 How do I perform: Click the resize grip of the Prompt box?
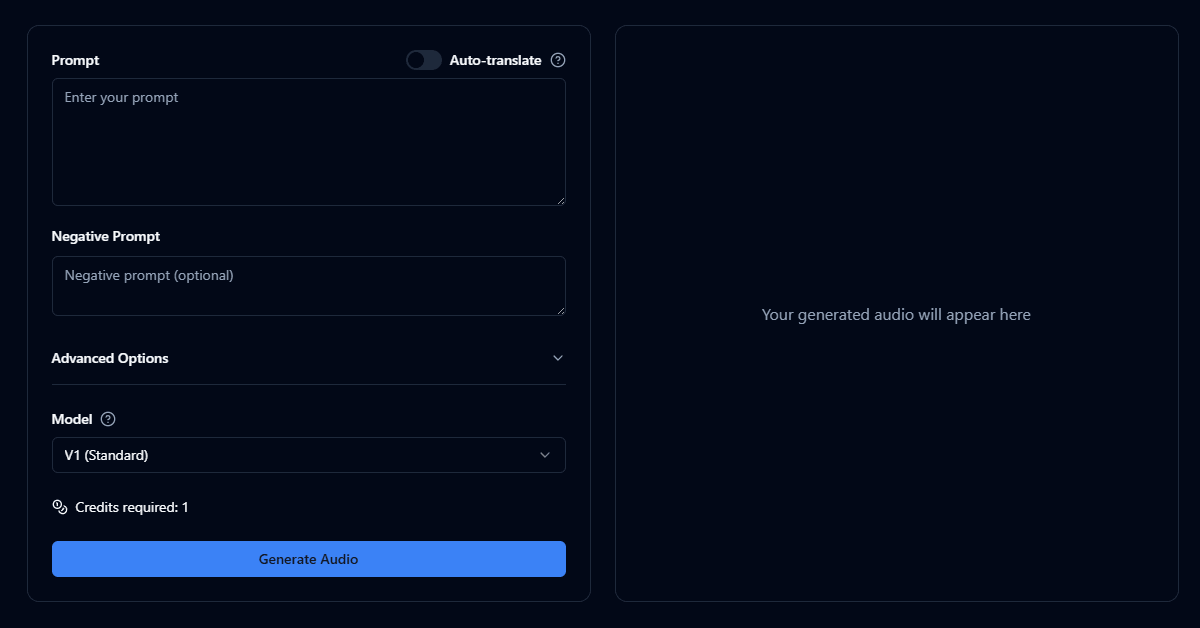pyautogui.click(x=561, y=200)
